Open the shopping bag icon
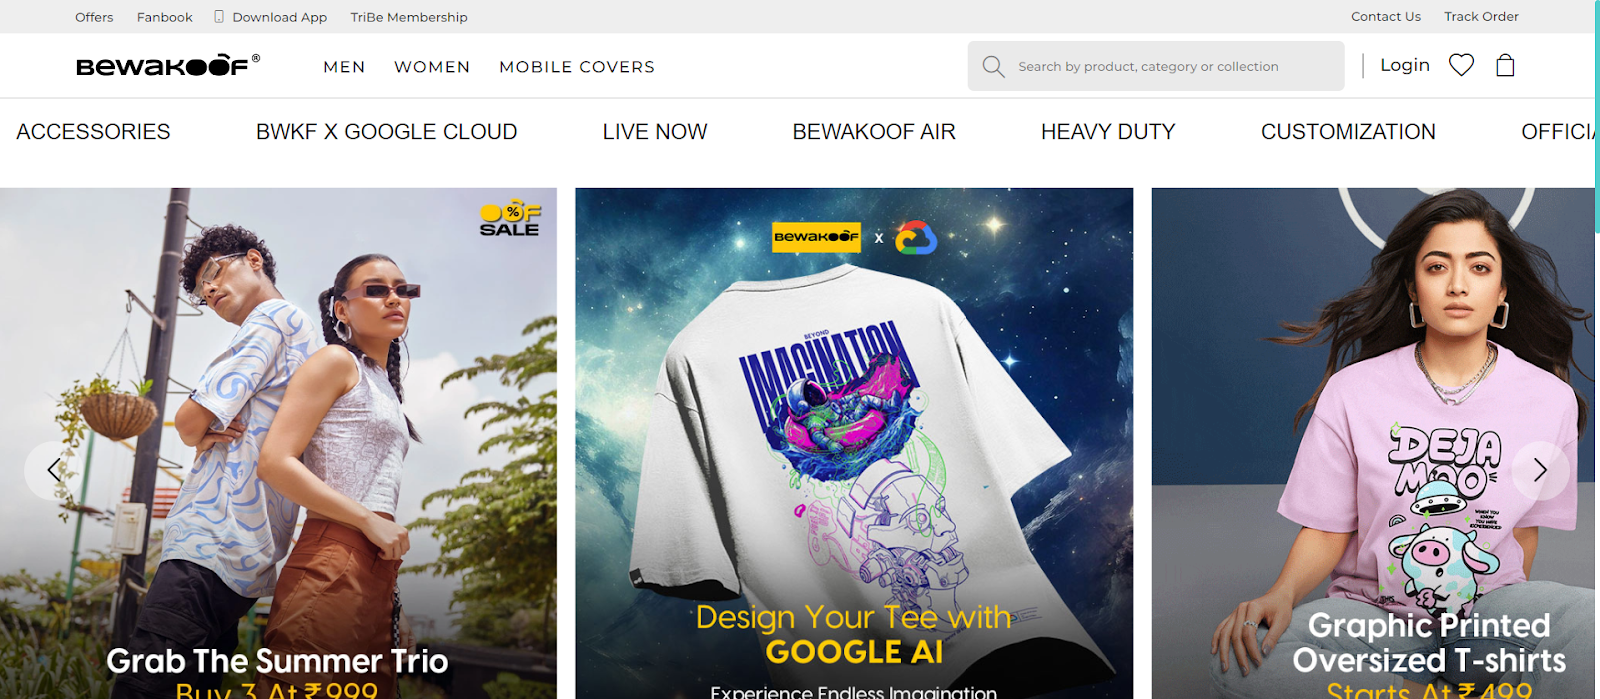The height and width of the screenshot is (699, 1600). 1505,66
